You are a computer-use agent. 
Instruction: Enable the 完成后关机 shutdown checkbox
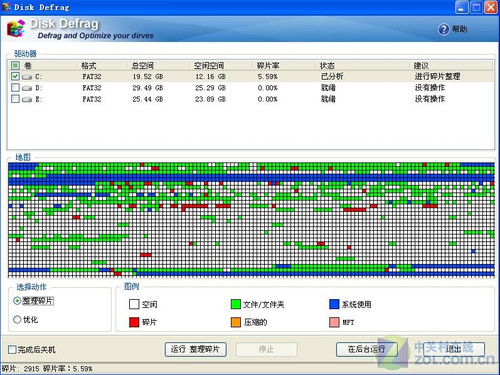[x=12, y=350]
